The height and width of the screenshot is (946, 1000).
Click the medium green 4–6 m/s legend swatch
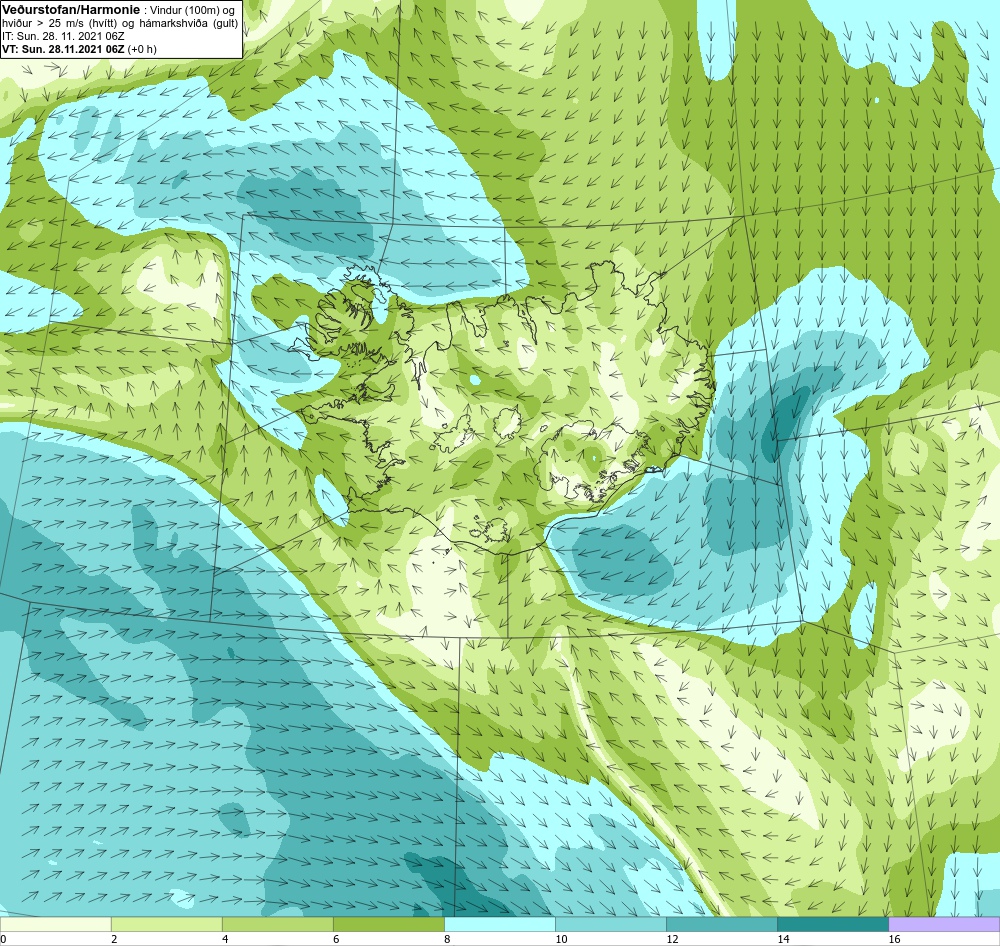click(278, 924)
